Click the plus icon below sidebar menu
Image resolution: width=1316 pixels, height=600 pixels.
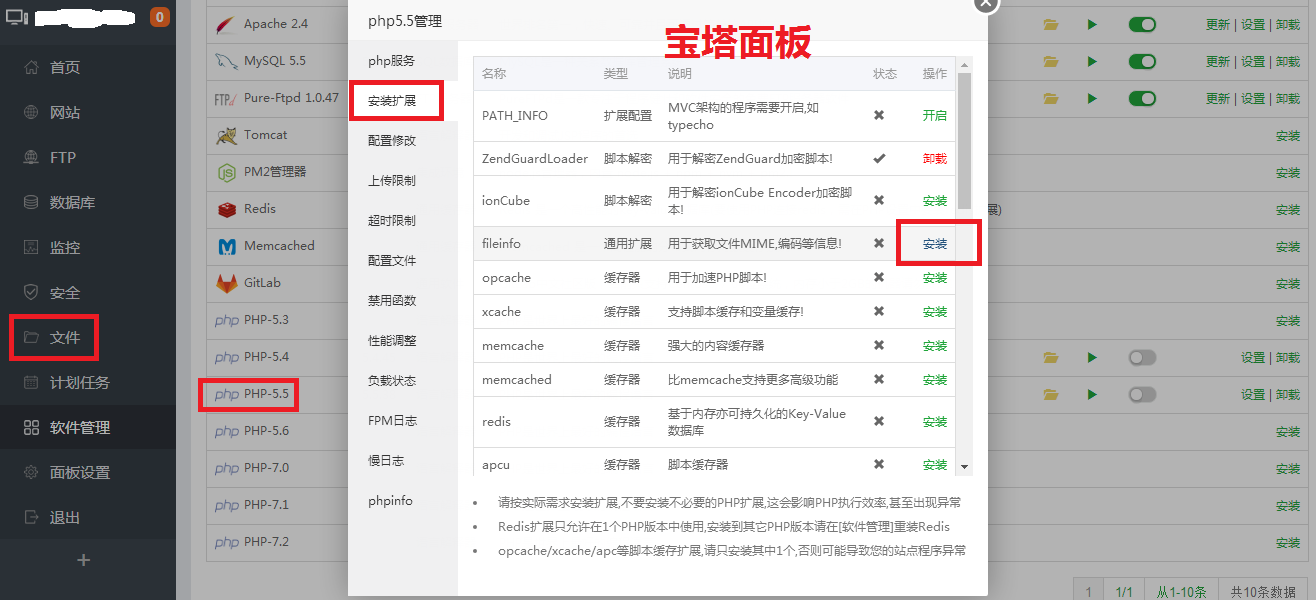[x=84, y=560]
